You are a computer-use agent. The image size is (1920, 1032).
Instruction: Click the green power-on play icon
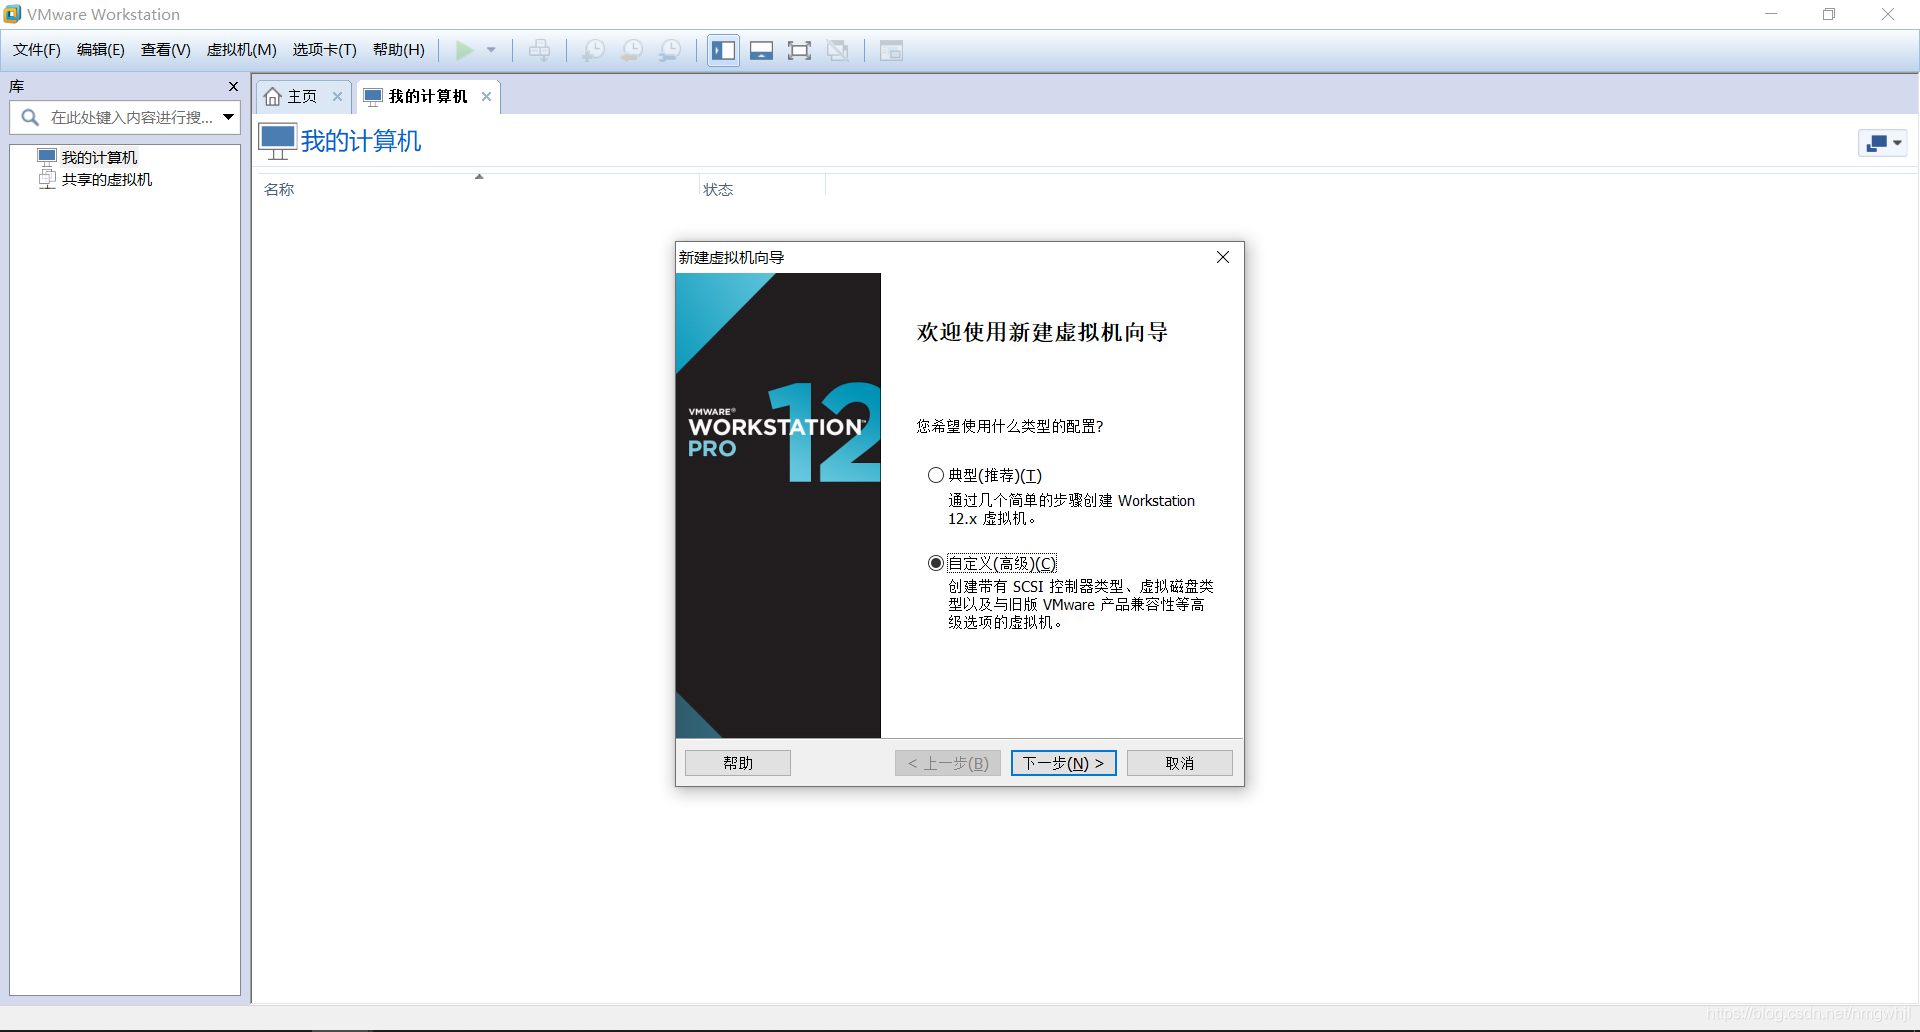coord(464,50)
